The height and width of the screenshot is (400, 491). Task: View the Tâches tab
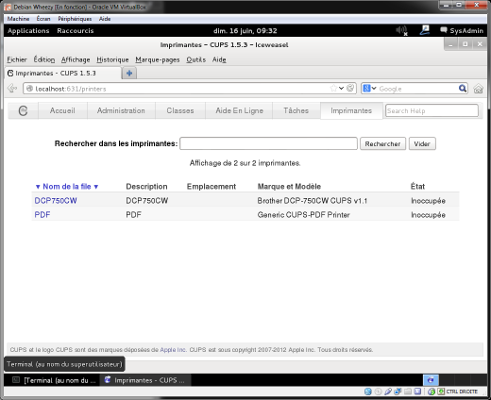point(296,111)
